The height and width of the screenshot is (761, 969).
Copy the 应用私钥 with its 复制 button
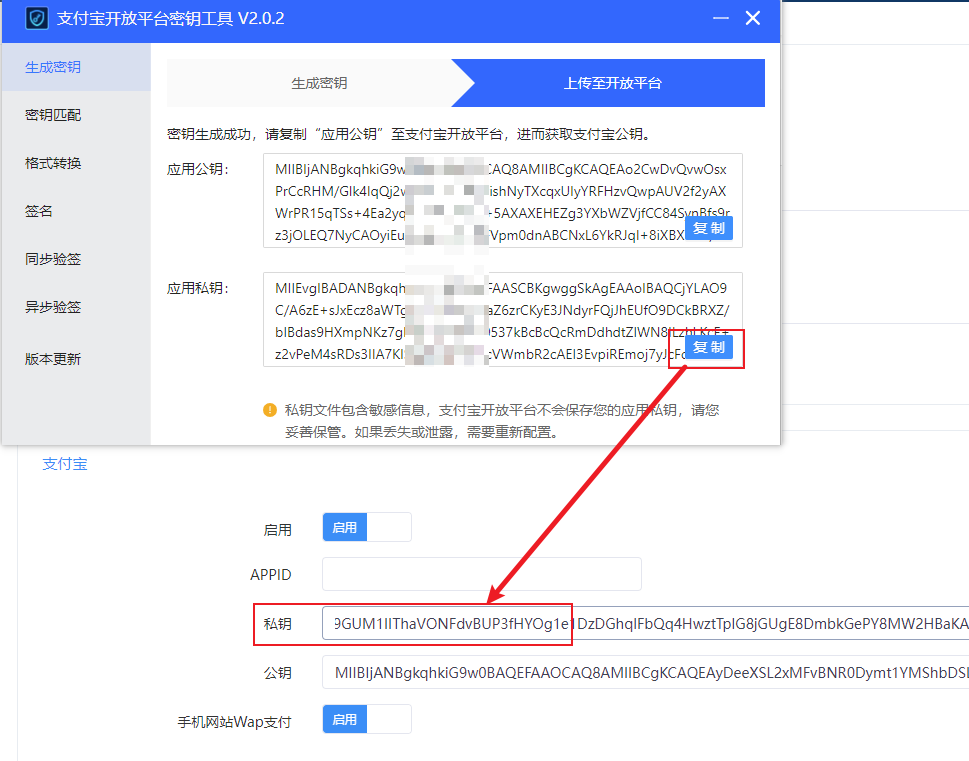point(709,347)
